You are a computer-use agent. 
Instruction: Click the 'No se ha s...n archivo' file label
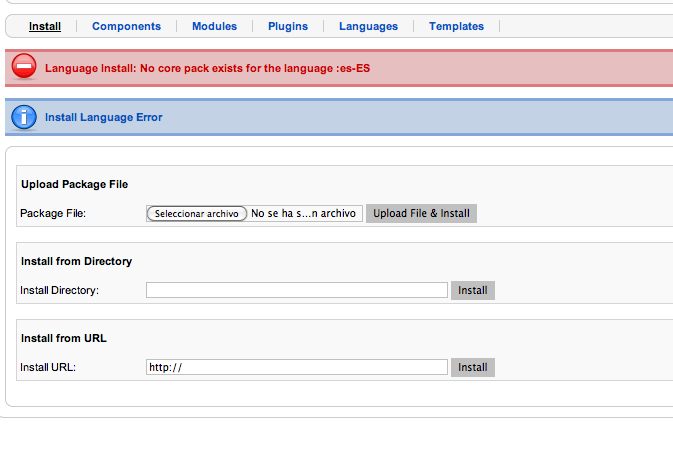303,213
